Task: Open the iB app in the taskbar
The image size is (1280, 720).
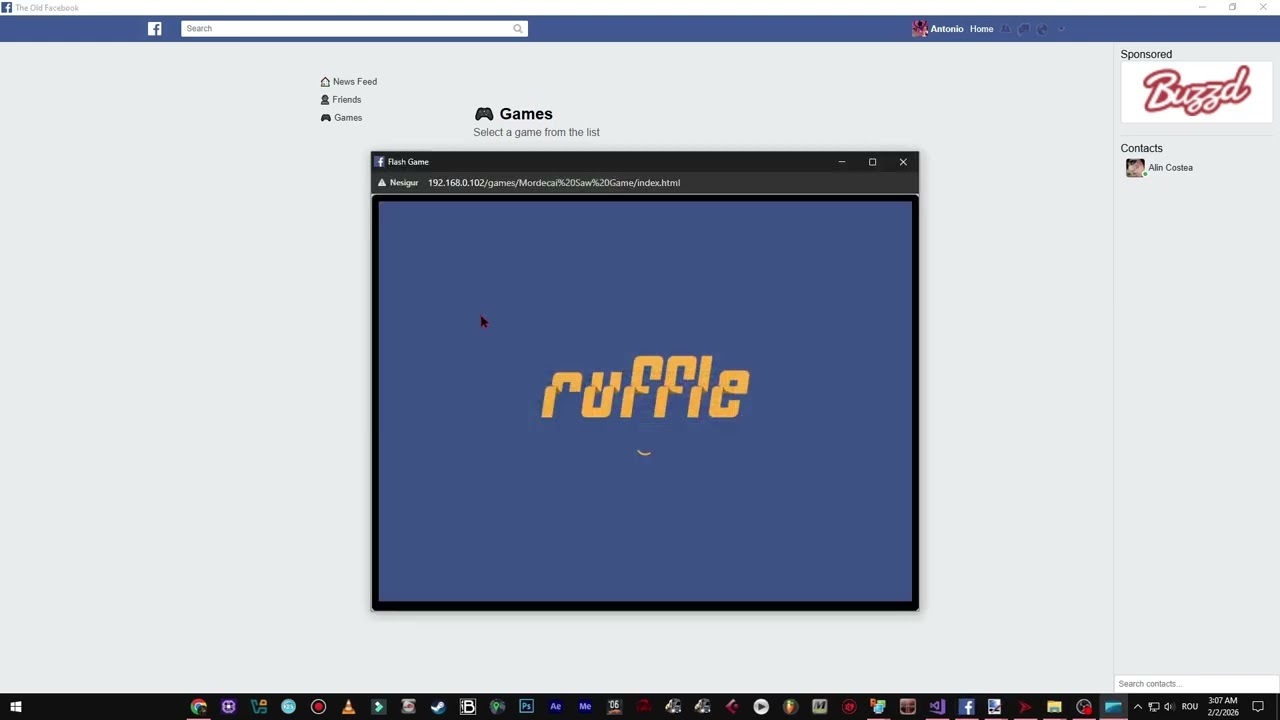Action: pos(467,707)
